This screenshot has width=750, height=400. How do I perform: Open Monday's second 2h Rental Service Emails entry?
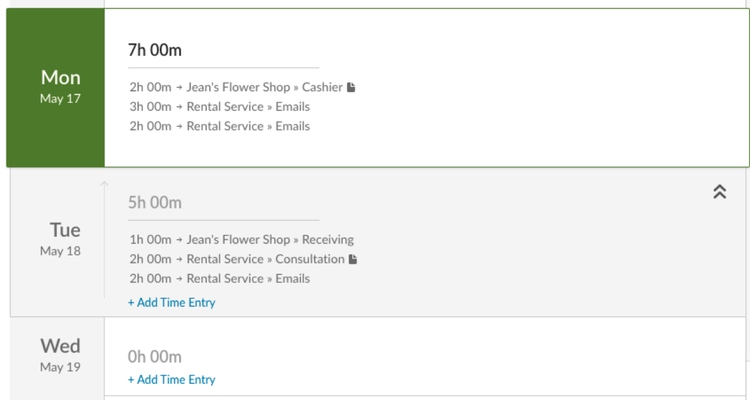coord(220,126)
